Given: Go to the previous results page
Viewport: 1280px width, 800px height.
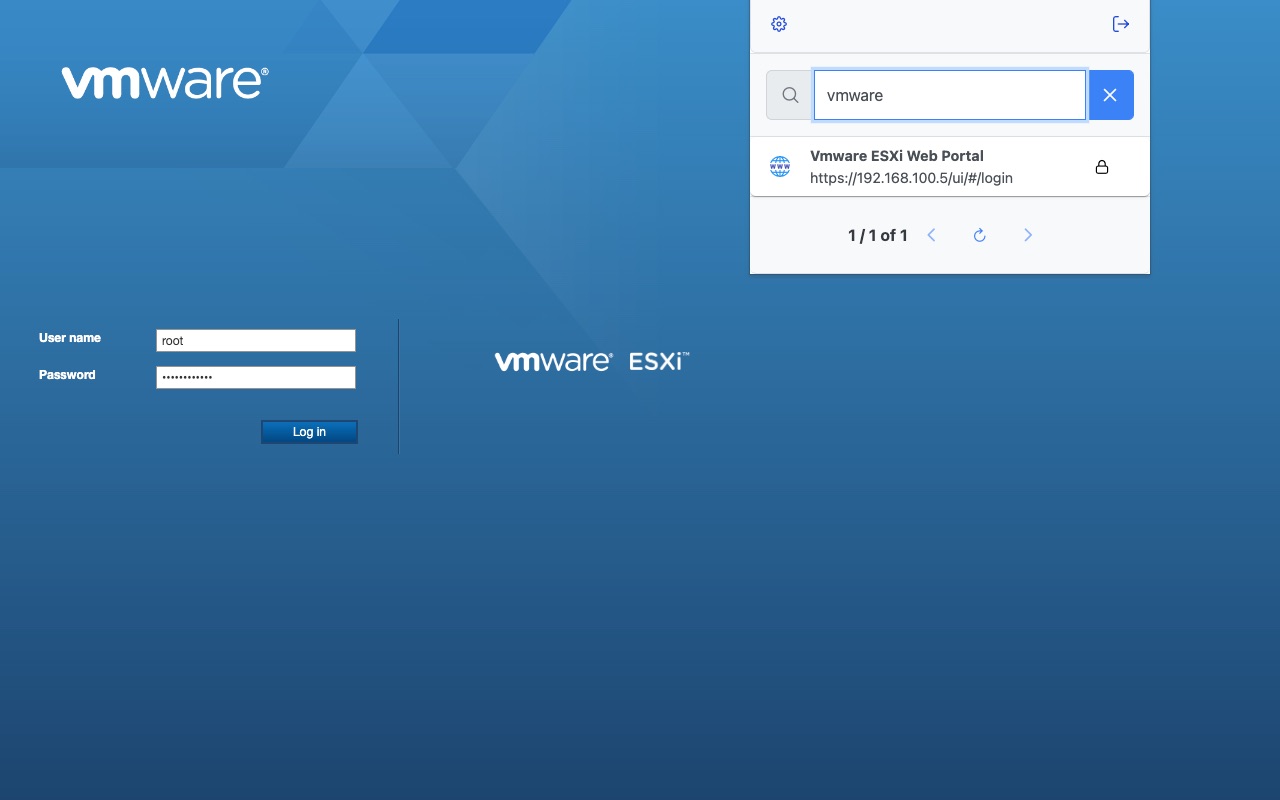Looking at the screenshot, I should [931, 235].
